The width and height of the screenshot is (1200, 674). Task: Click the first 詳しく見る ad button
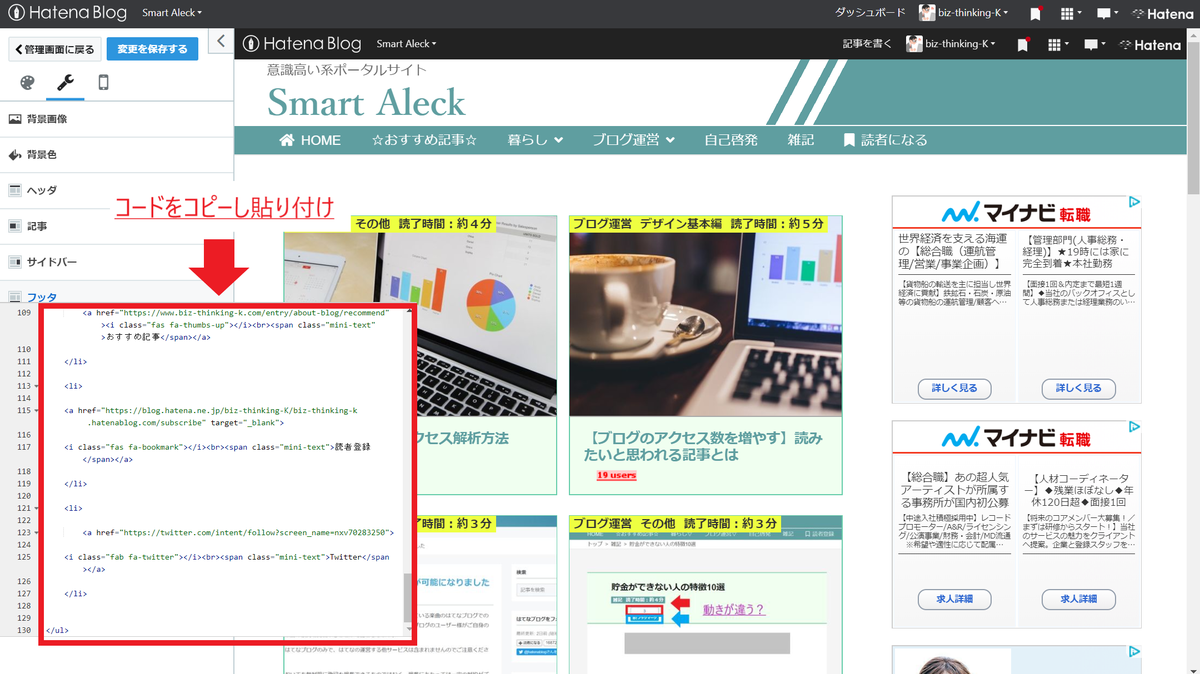(953, 388)
